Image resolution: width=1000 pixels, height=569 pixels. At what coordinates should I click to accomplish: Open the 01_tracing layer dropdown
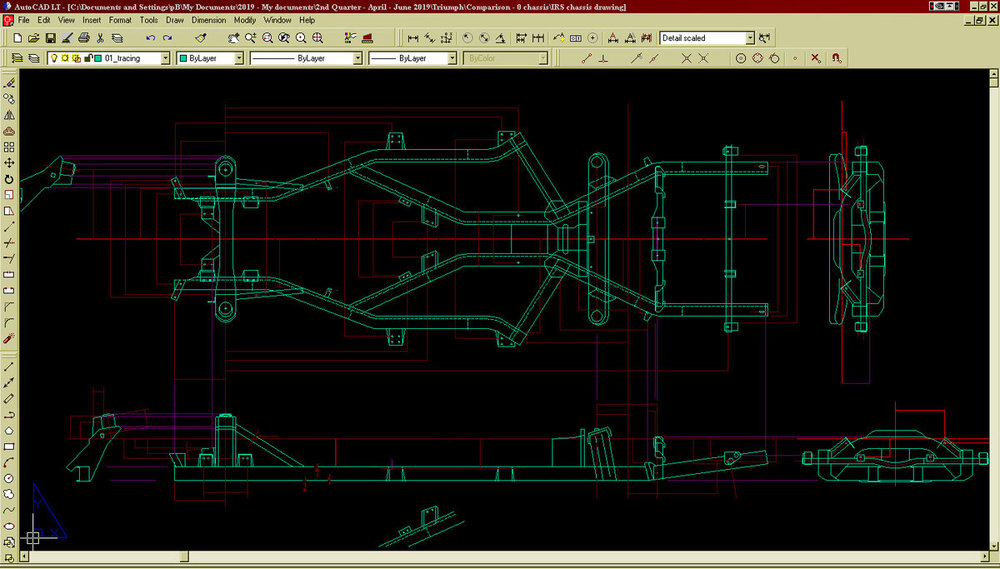165,58
